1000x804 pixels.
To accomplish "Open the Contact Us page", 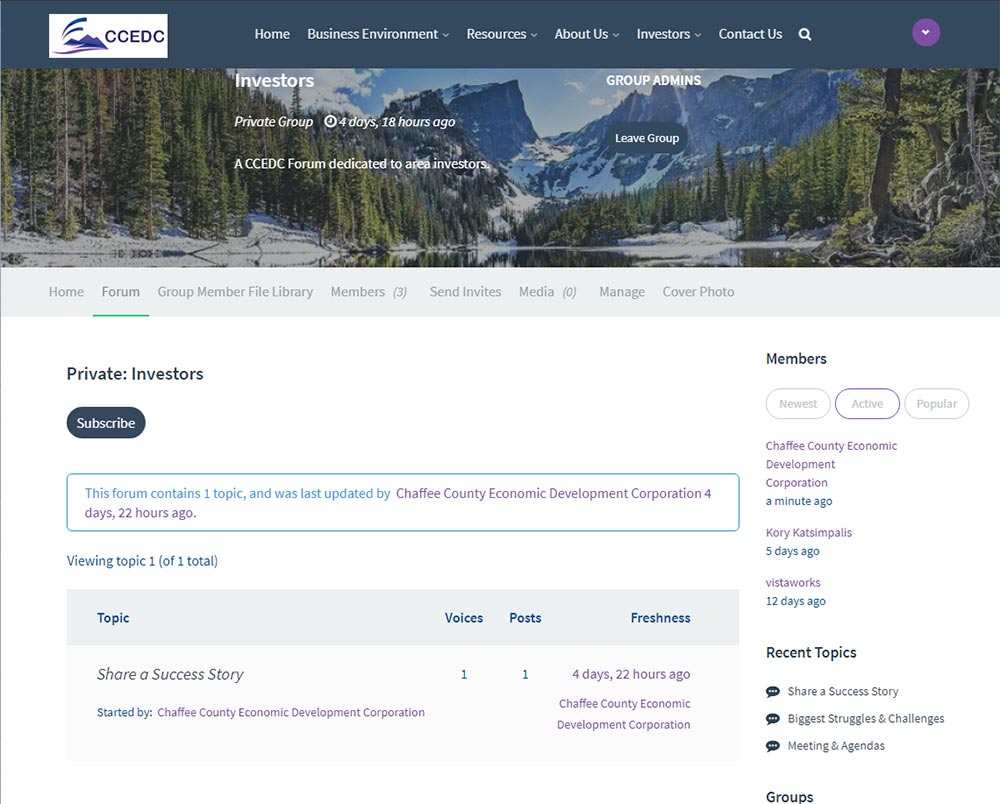I will click(750, 34).
